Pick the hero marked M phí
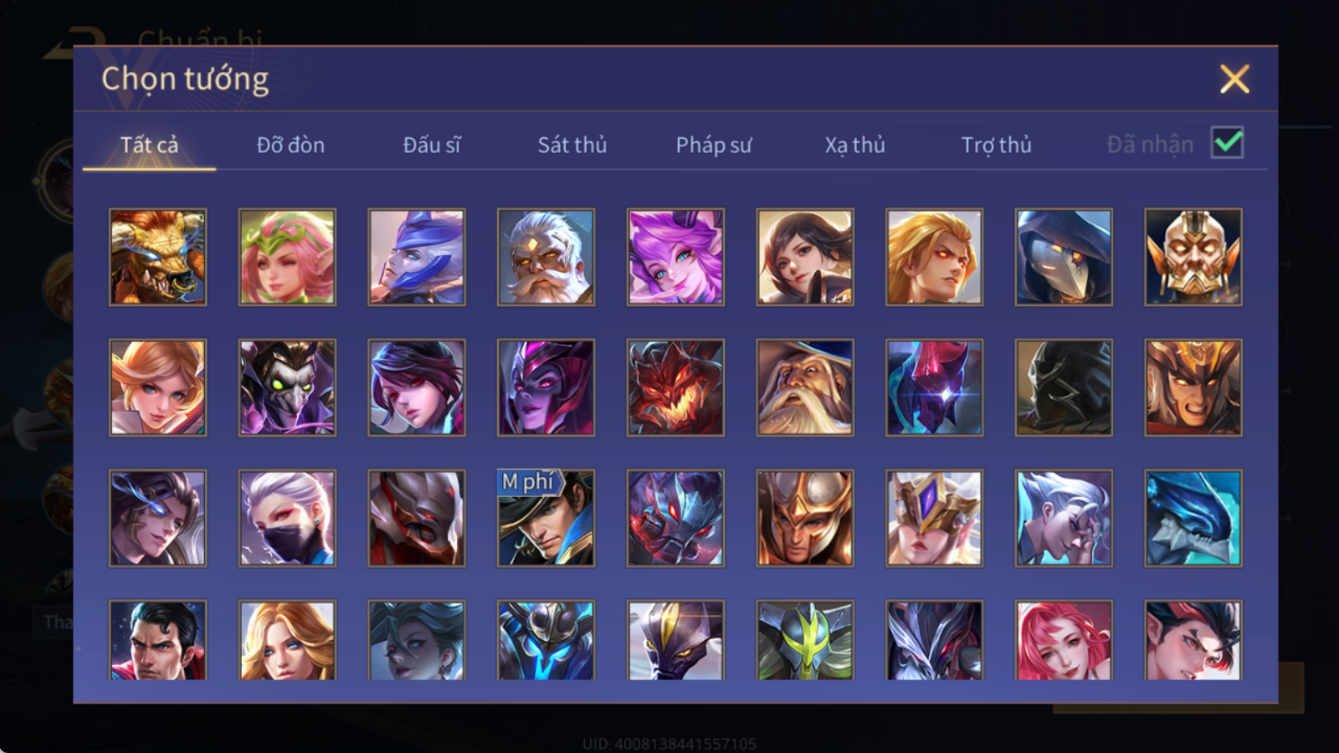Image resolution: width=1339 pixels, height=753 pixels. coord(546,519)
